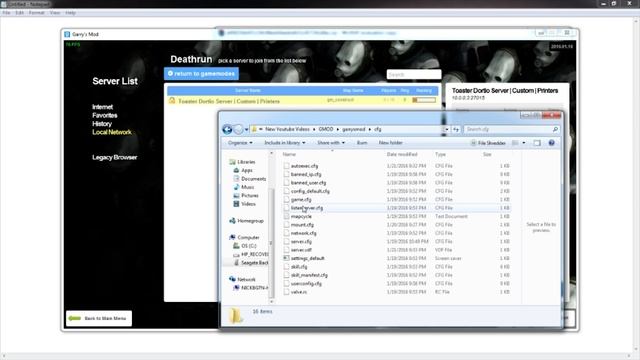The image size is (640, 360).
Task: Click the Computer icon in navigation pane
Action: pos(232,238)
